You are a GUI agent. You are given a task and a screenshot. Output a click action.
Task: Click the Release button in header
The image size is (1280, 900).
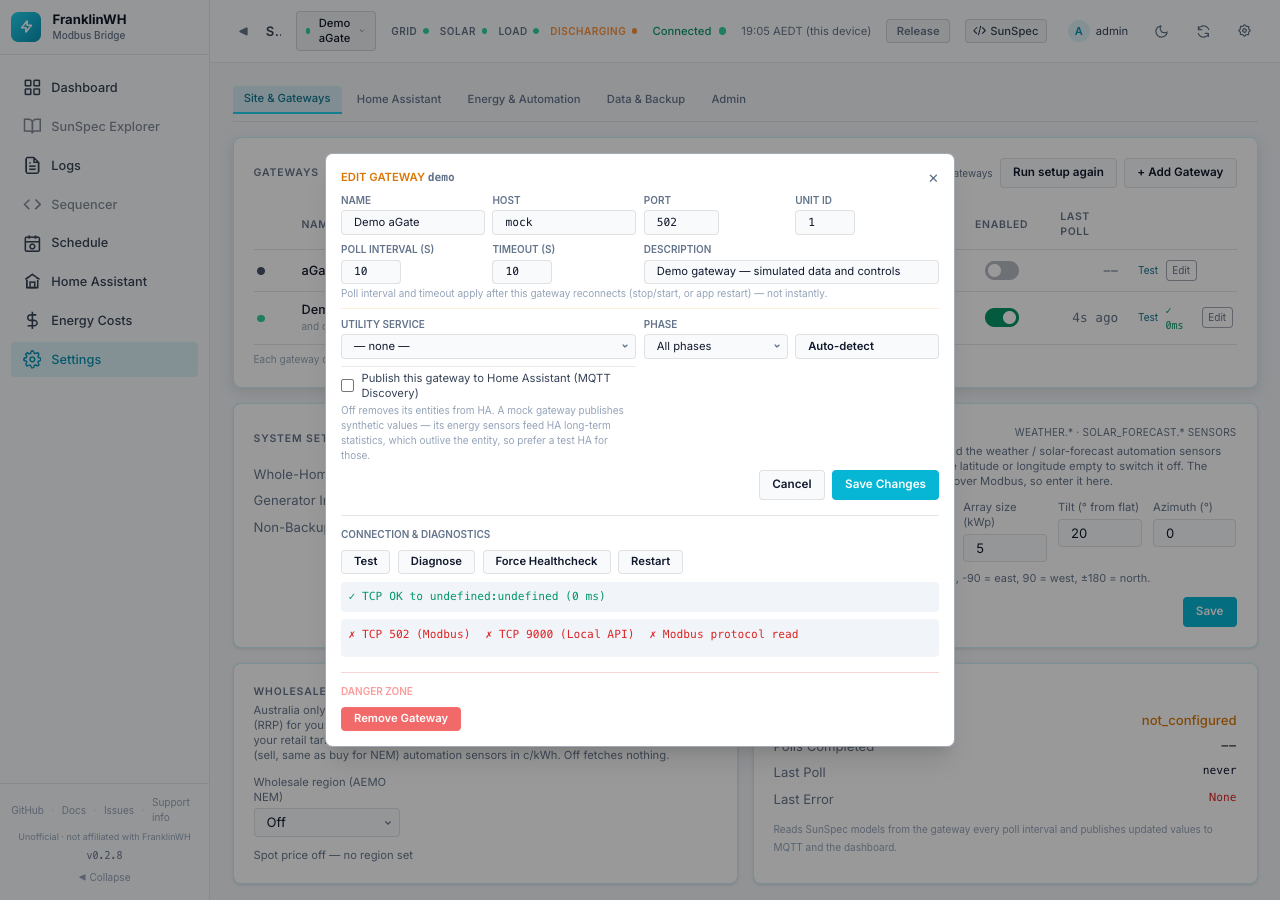coord(918,31)
